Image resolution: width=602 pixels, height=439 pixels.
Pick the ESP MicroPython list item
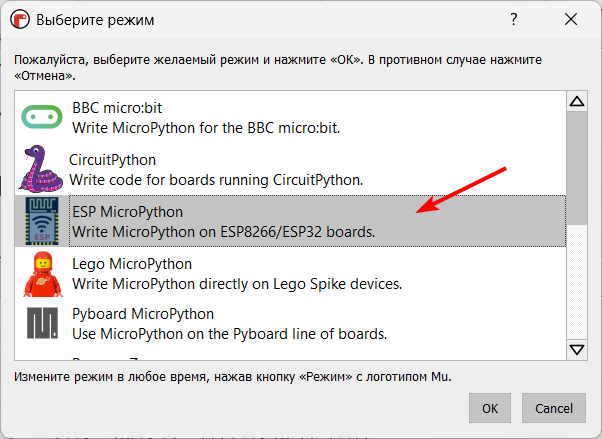[x=290, y=221]
